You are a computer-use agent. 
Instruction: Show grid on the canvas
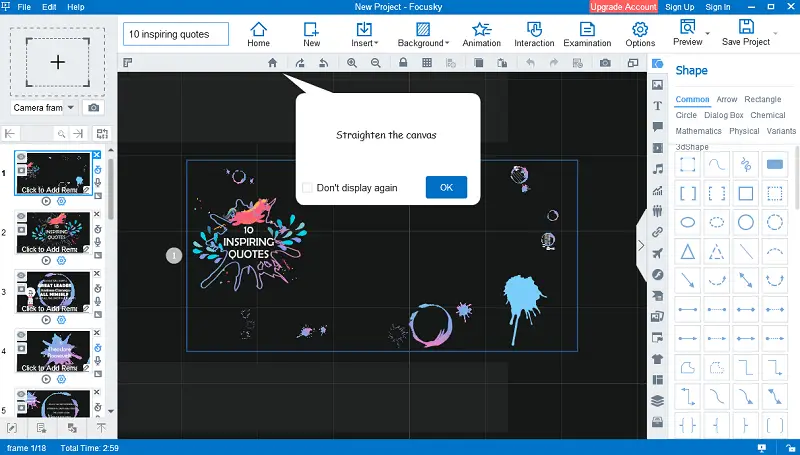click(427, 63)
